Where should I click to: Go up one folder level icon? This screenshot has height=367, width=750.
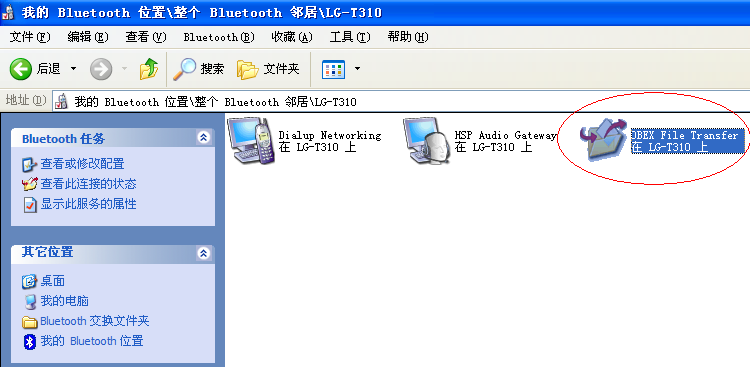tap(149, 69)
